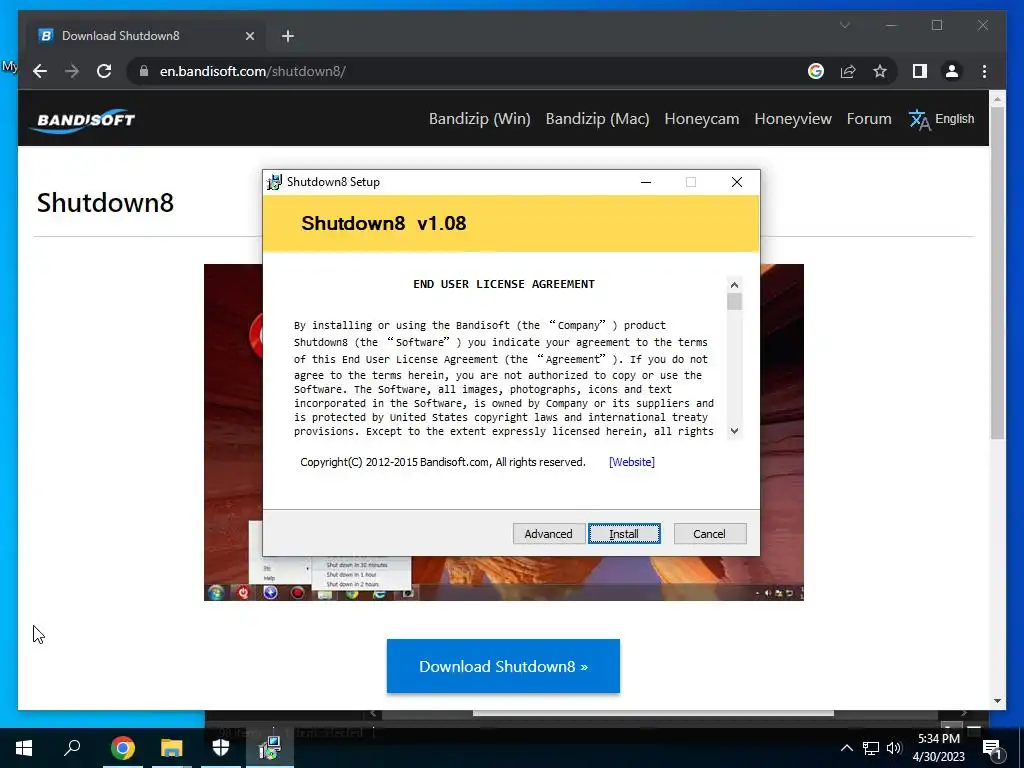Go back in Chrome

pyautogui.click(x=40, y=71)
